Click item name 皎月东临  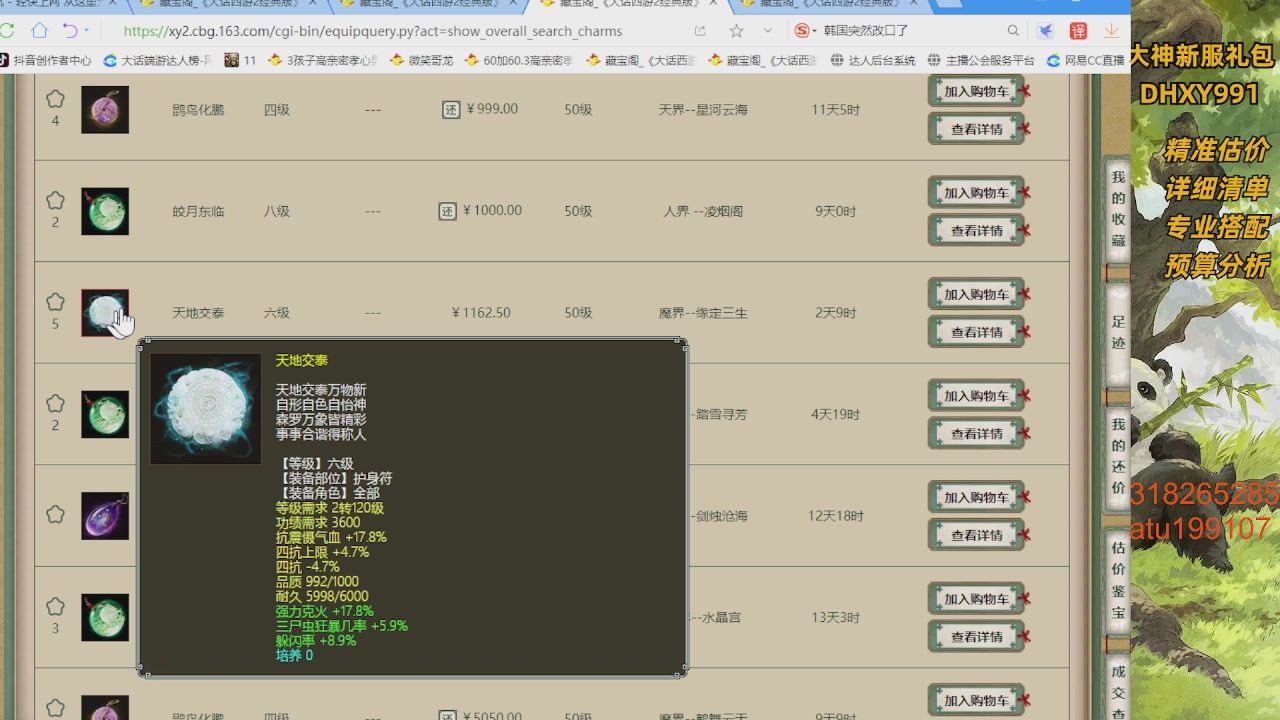tap(198, 211)
